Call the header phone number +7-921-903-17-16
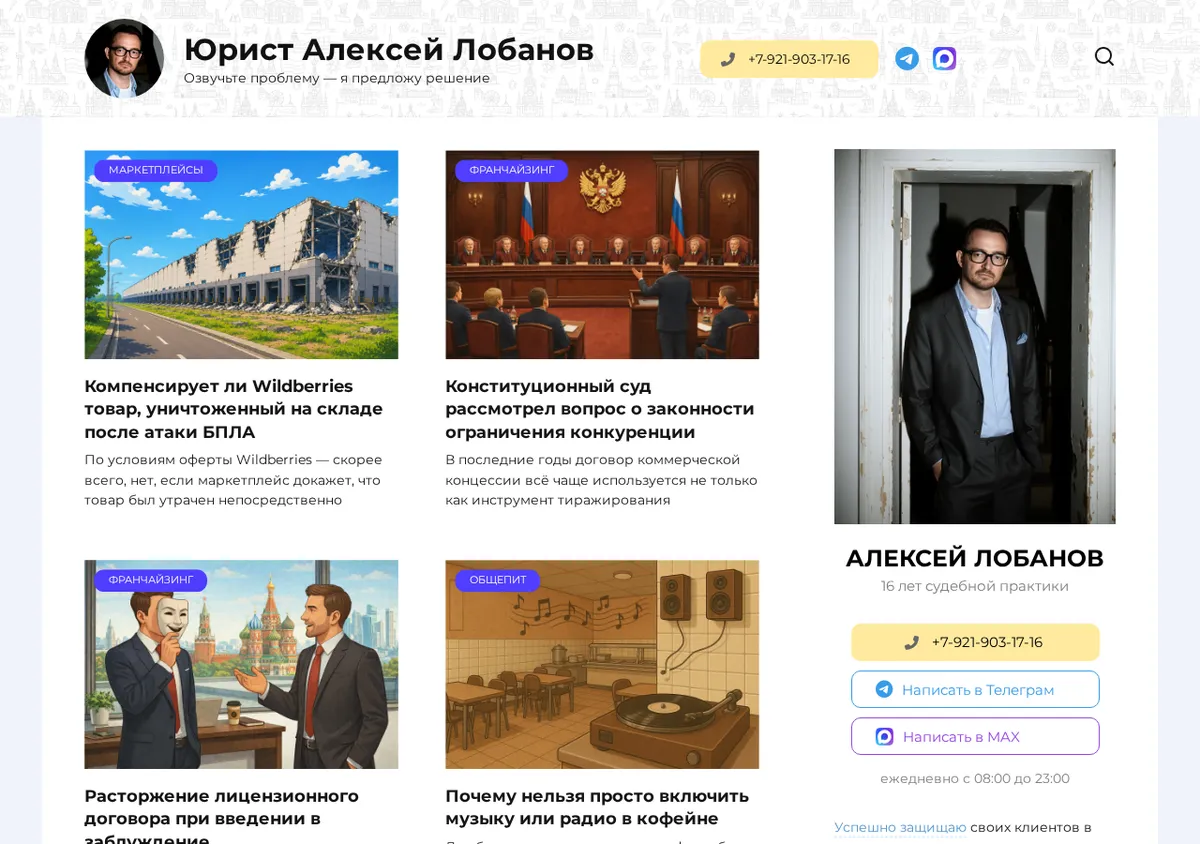Viewport: 1200px width, 844px height. (789, 59)
